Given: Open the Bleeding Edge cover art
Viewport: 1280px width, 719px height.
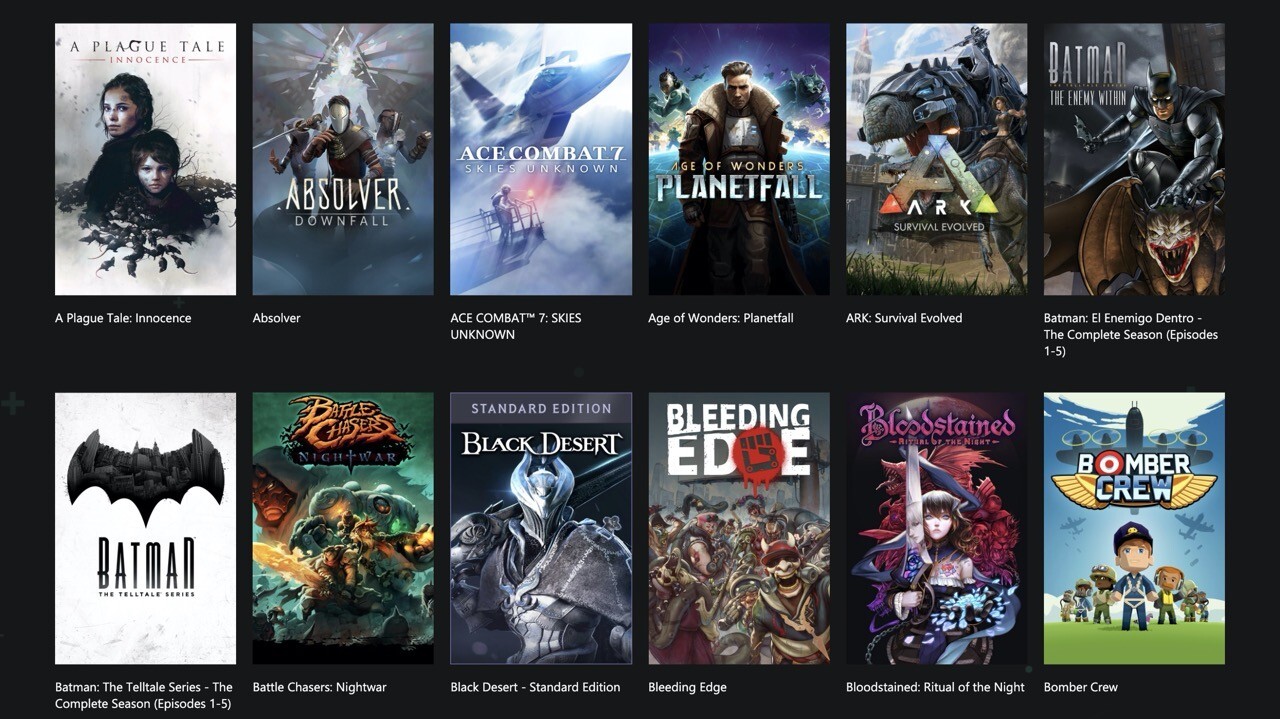Looking at the screenshot, I should click(739, 528).
